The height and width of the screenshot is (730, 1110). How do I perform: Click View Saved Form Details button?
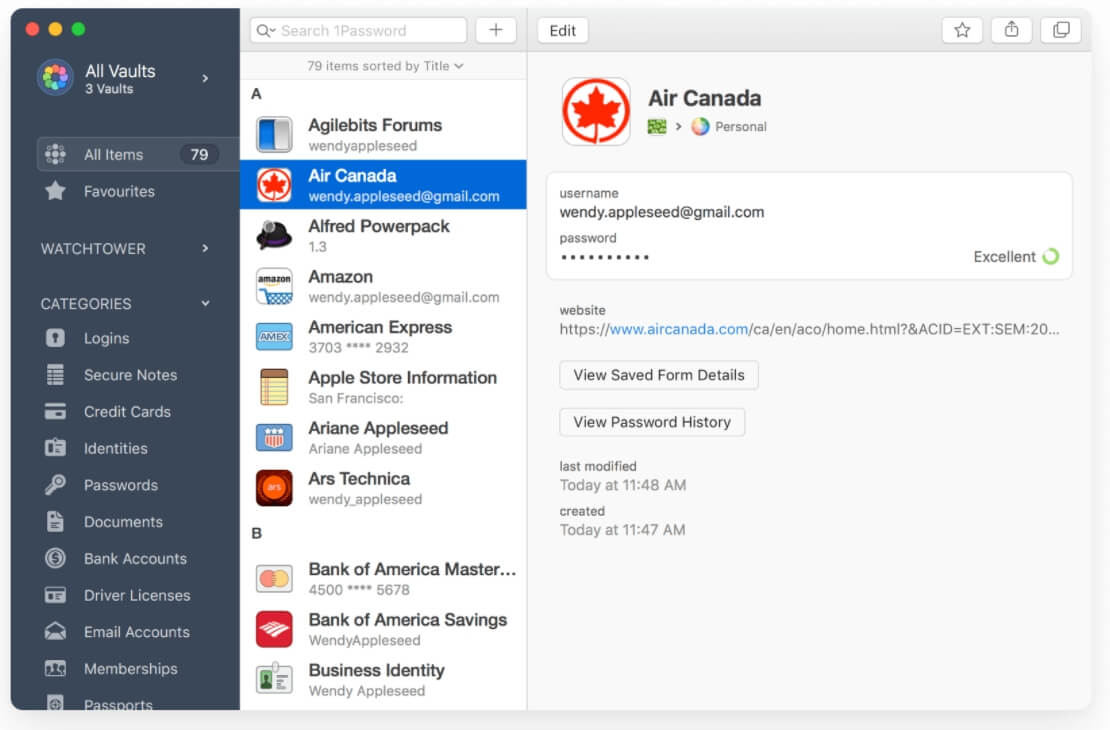click(659, 375)
